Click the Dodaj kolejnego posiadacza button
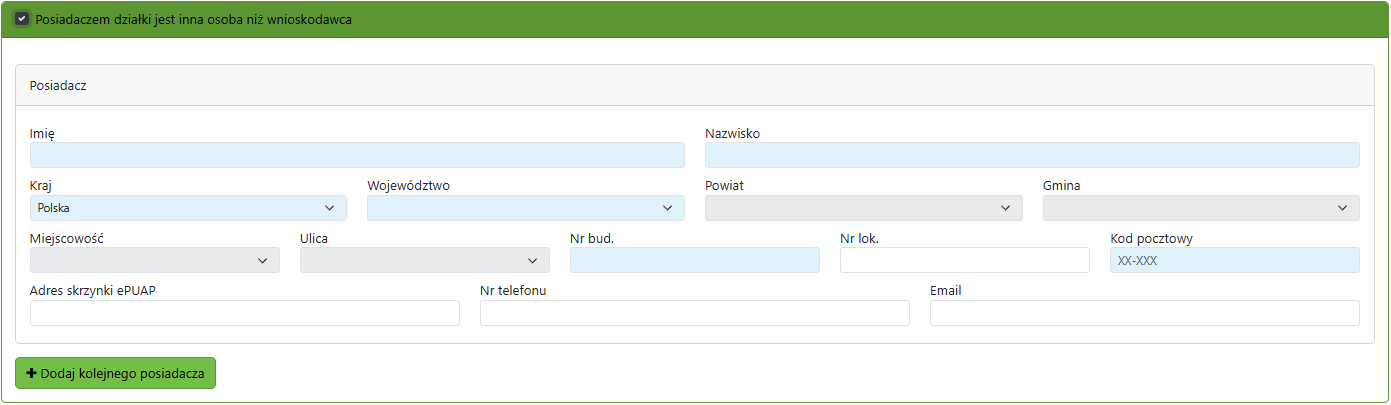The image size is (1391, 405). [x=115, y=373]
